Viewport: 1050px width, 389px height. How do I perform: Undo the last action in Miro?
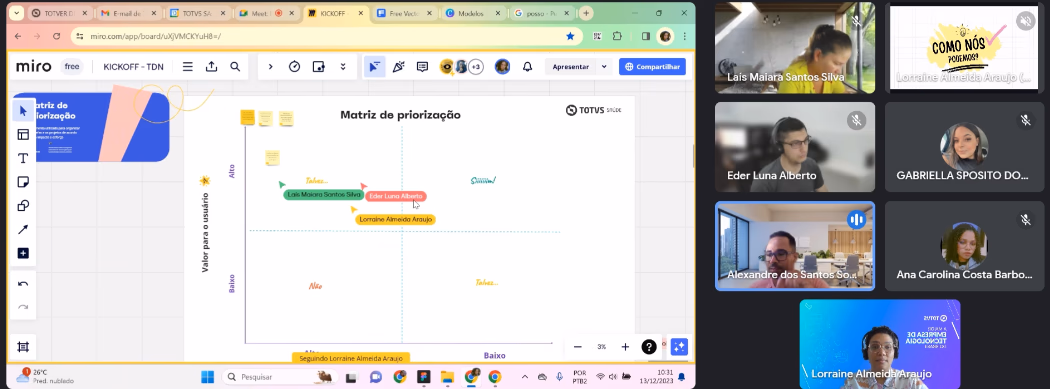point(23,284)
